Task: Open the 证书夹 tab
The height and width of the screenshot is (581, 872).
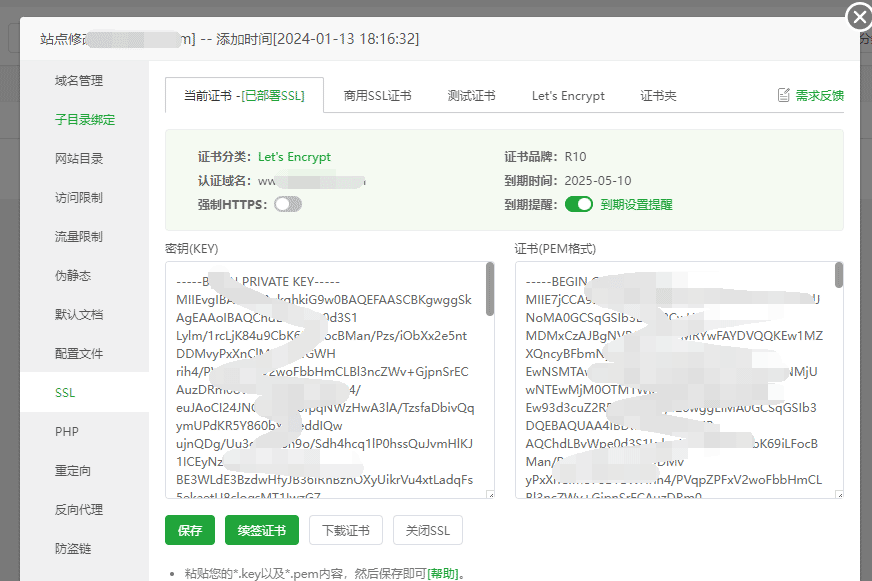Action: click(x=658, y=96)
